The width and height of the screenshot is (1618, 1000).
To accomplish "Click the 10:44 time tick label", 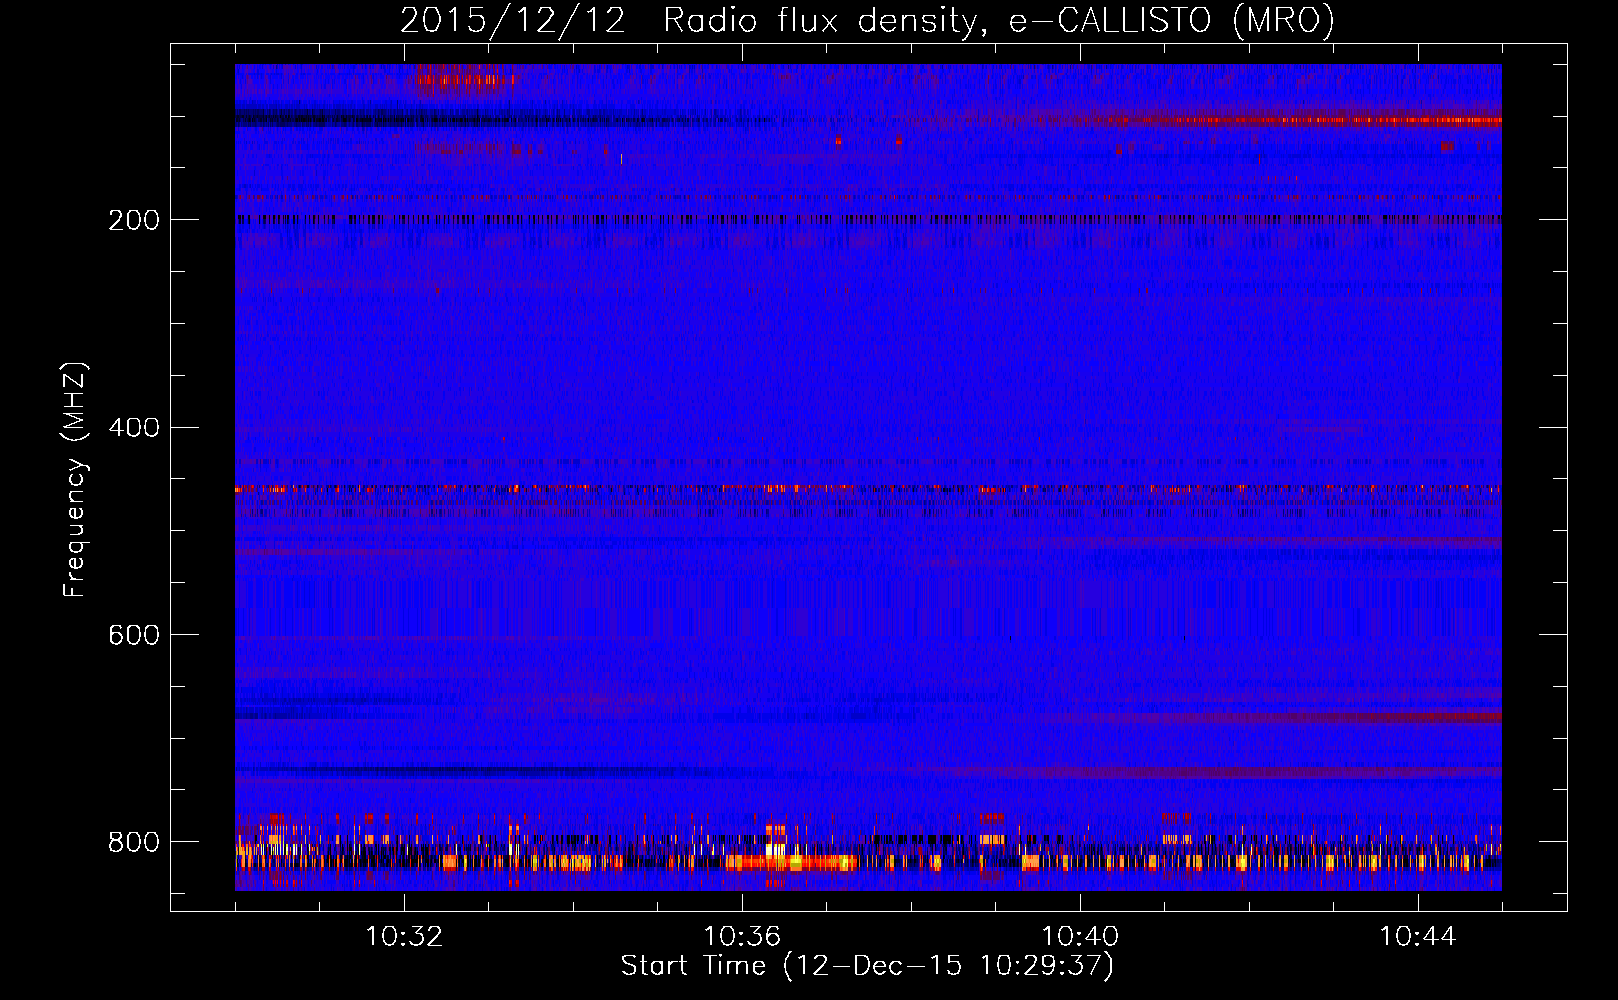I will coord(1418,937).
